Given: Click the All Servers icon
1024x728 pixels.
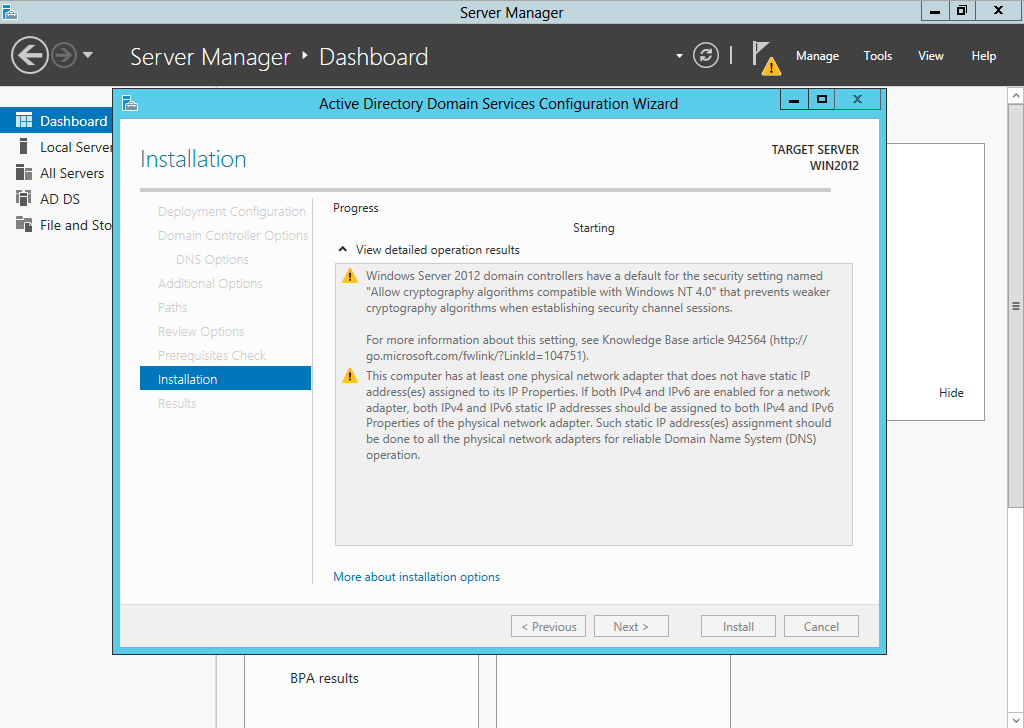Looking at the screenshot, I should tap(24, 172).
